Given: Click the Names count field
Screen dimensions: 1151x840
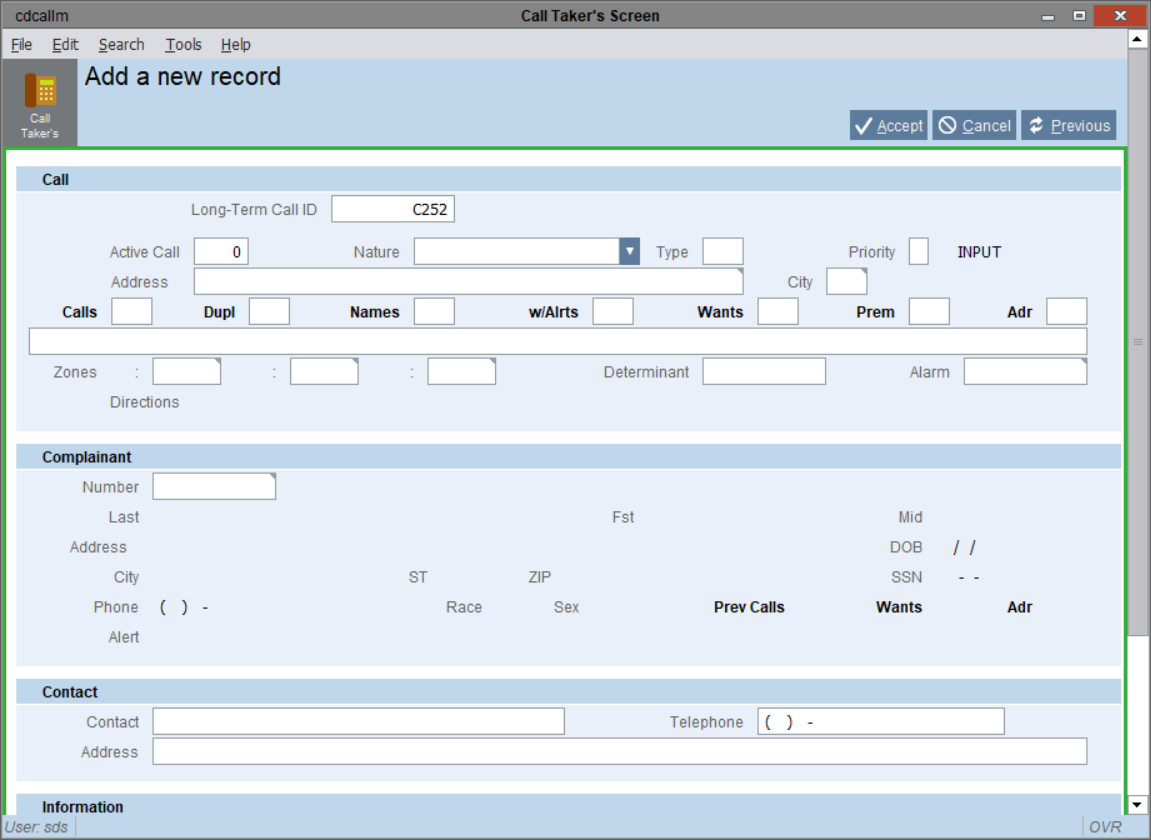Looking at the screenshot, I should click(434, 312).
